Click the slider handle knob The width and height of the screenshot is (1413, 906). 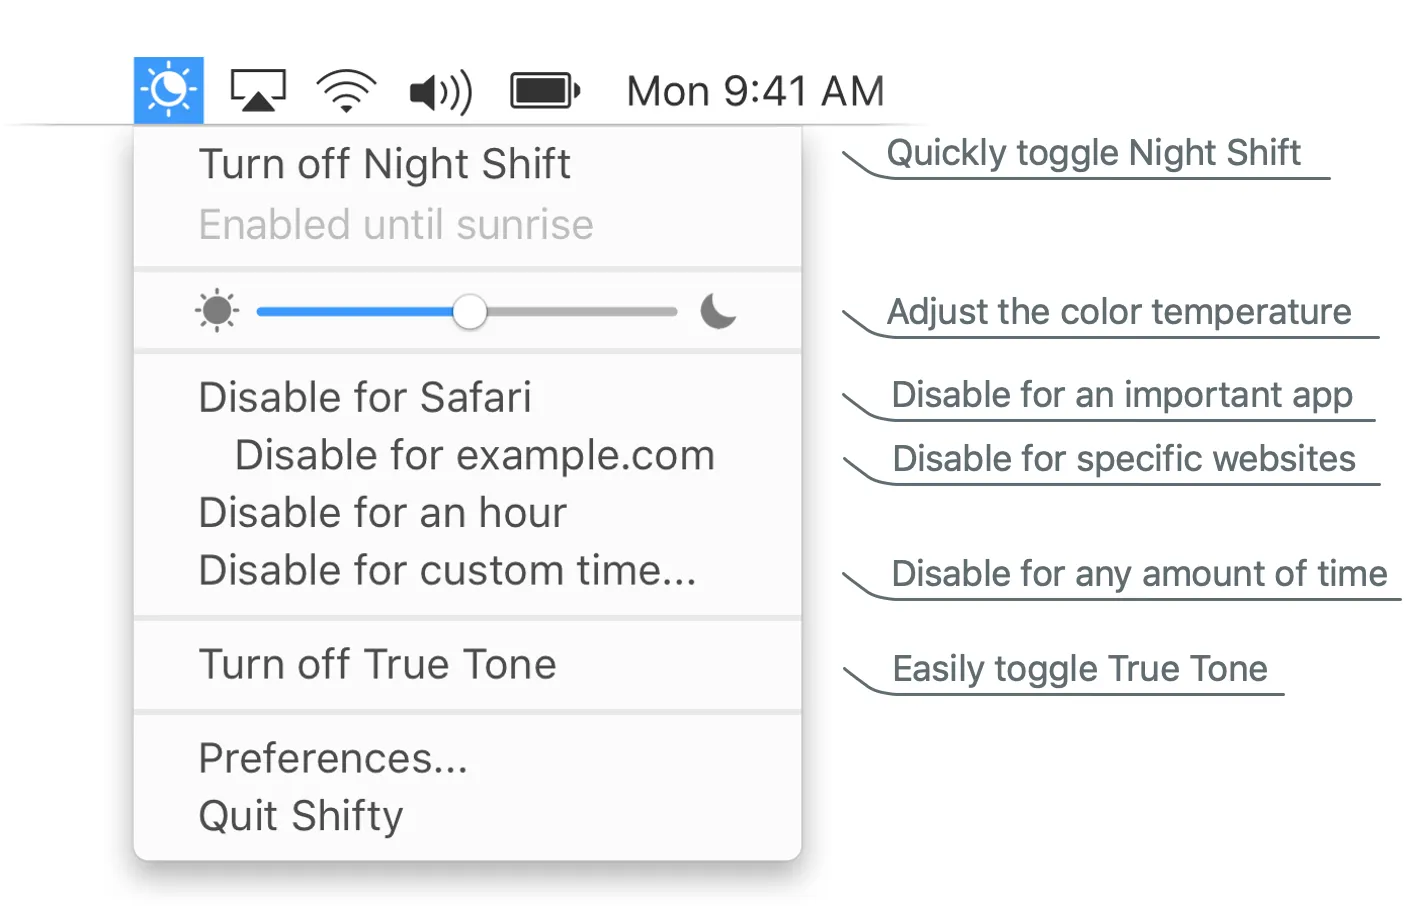pos(469,312)
